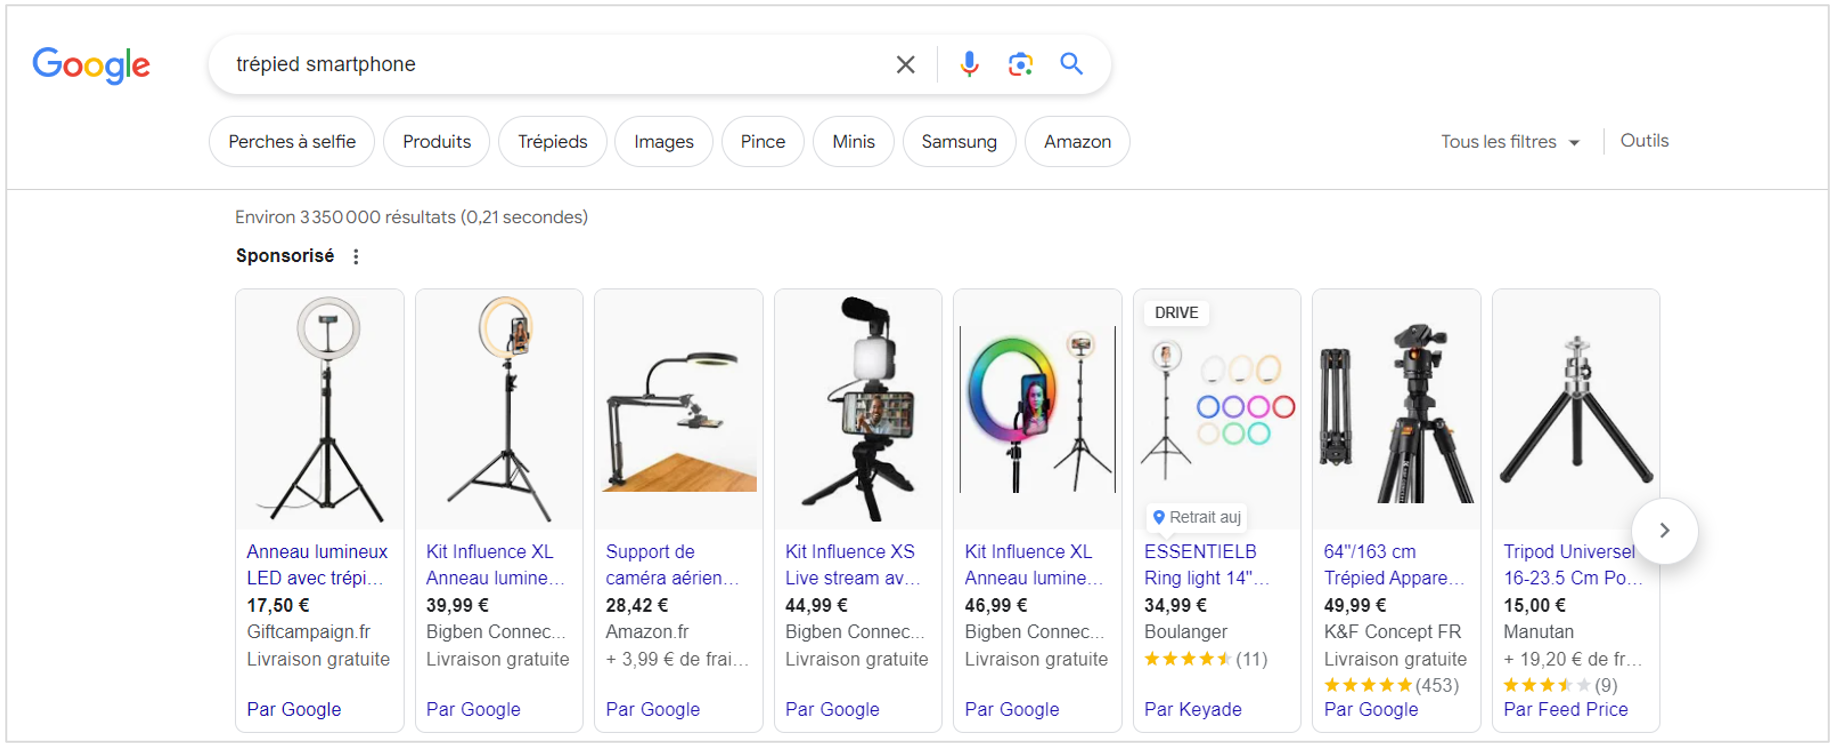1835x748 pixels.
Task: Open the Kit Influence XS product image
Action: (858, 409)
